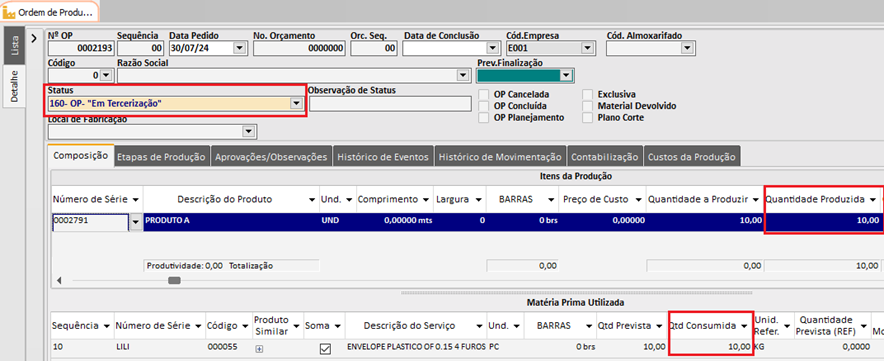Open the BARRAS filter in Matéria Prima Utilizada

click(588, 326)
